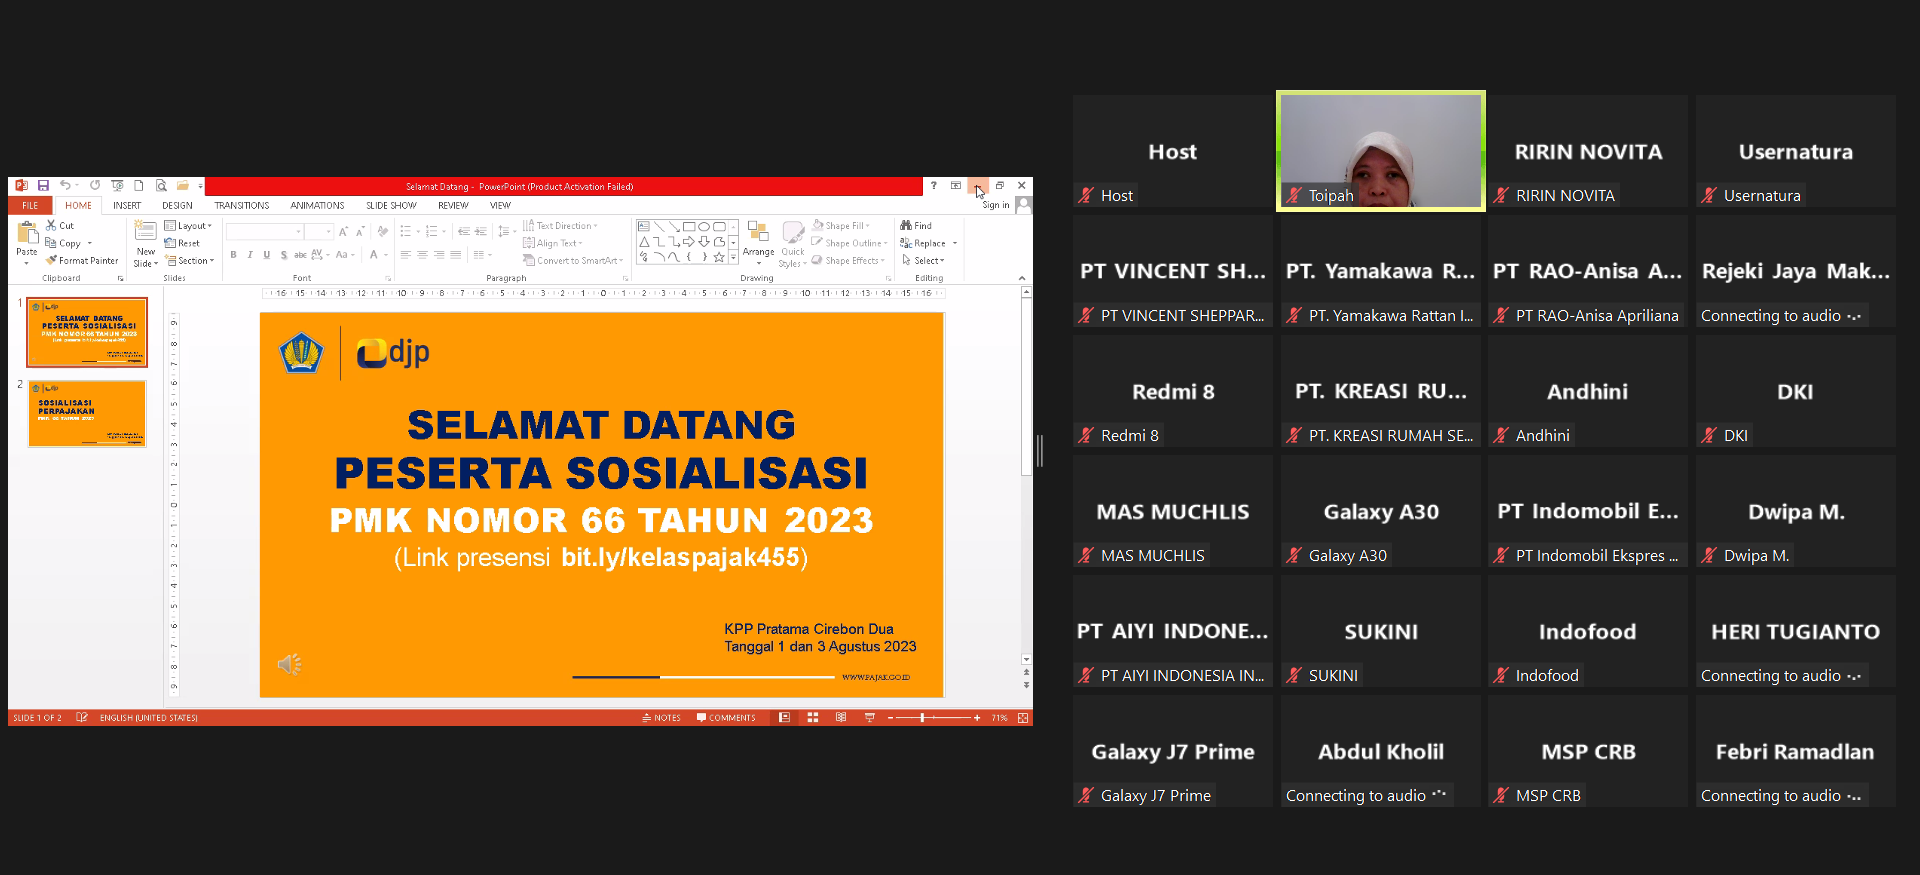Open the TRANSITIONS ribbon tab
Image resolution: width=1920 pixels, height=875 pixels.
[x=241, y=206]
